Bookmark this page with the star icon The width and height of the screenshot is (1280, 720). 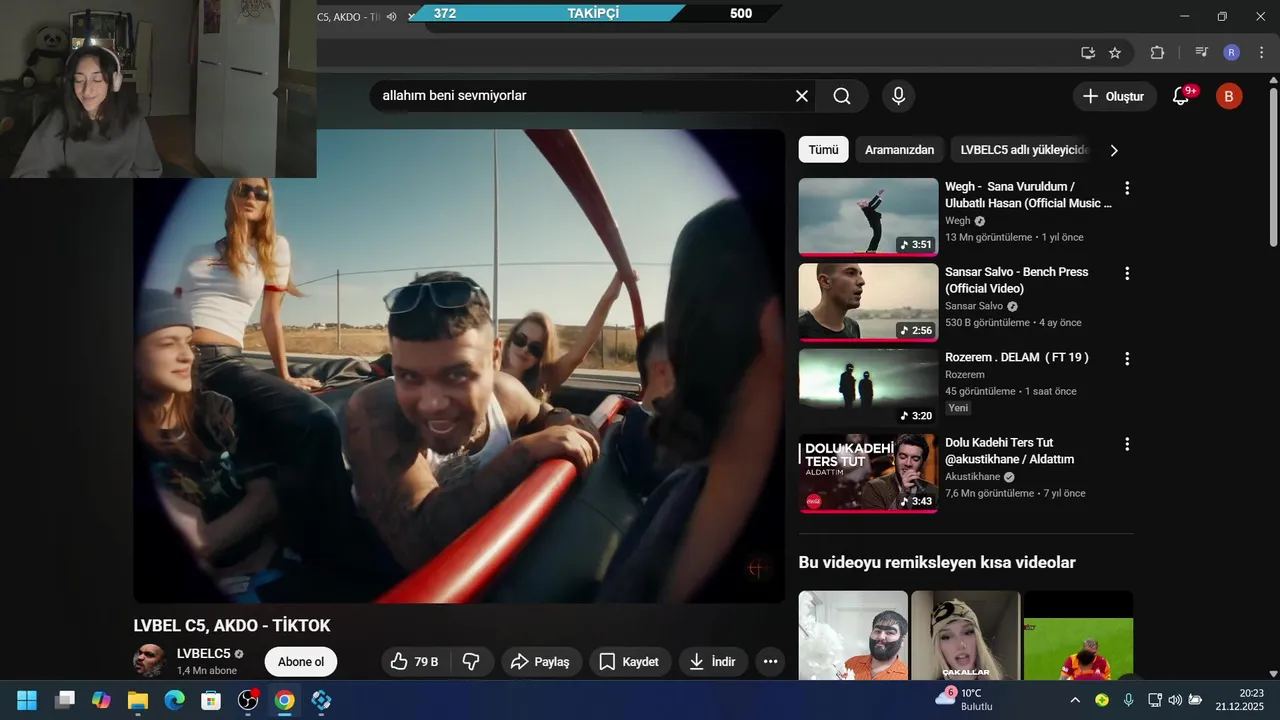click(1115, 53)
